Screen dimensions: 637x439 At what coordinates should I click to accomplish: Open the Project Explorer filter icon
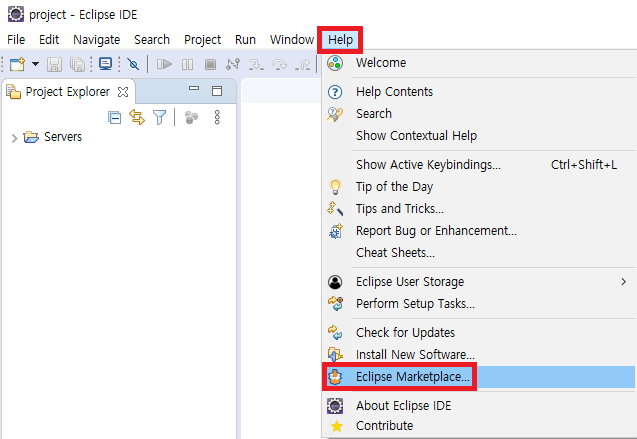coord(160,117)
